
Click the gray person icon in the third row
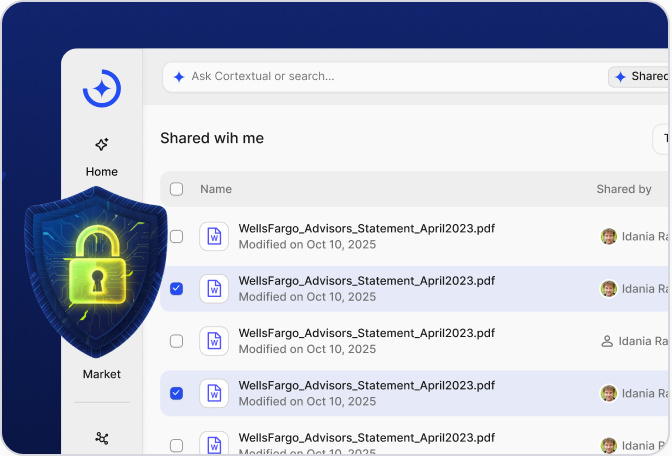click(x=607, y=341)
